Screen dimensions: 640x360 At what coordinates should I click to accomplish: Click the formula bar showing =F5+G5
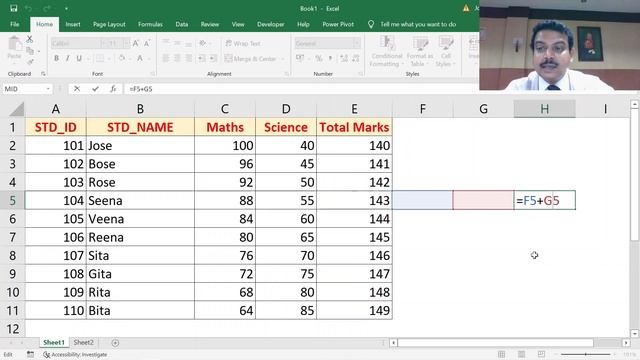click(x=302, y=89)
